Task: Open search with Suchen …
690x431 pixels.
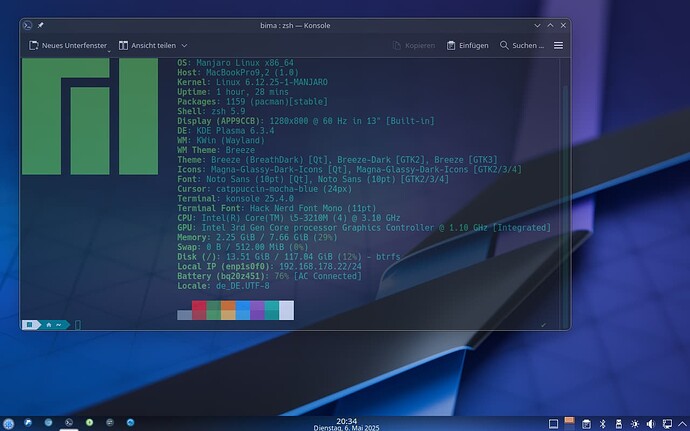Action: pos(522,45)
